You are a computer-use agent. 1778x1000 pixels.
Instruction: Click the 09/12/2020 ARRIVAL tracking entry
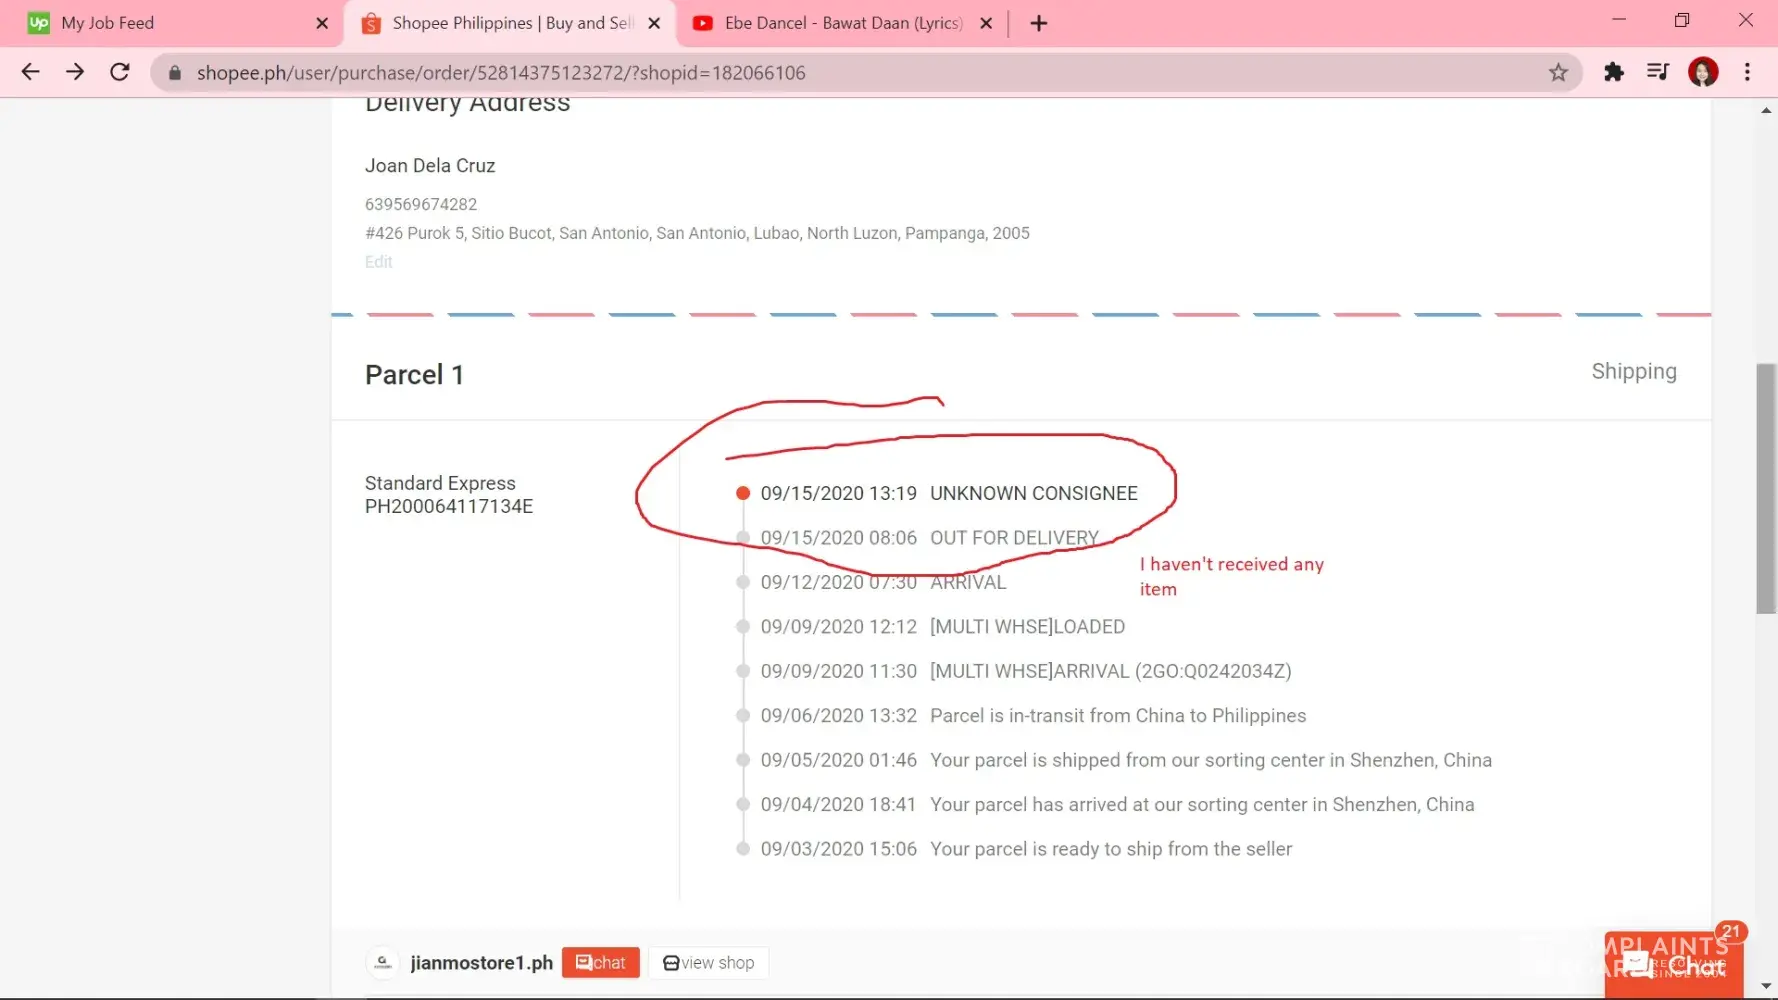tap(968, 582)
